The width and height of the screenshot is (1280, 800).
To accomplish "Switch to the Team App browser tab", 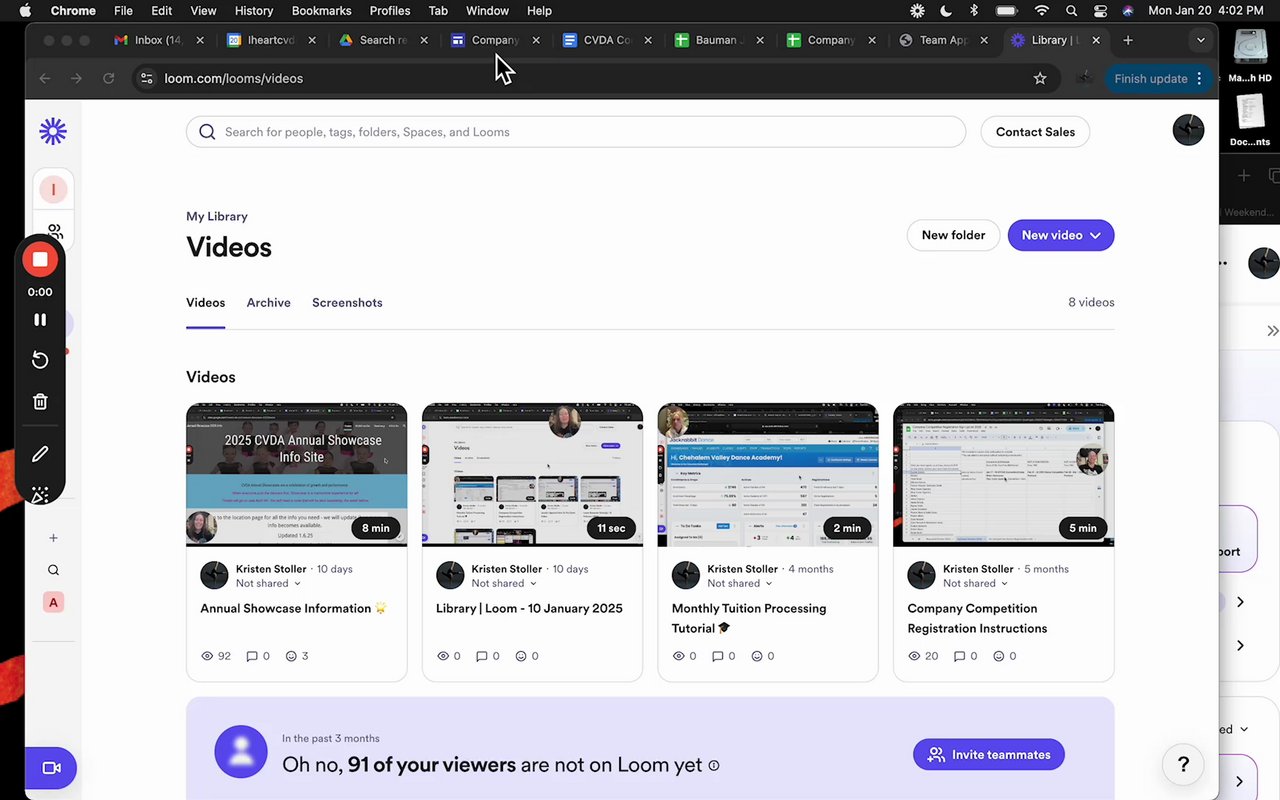I will (x=944, y=40).
